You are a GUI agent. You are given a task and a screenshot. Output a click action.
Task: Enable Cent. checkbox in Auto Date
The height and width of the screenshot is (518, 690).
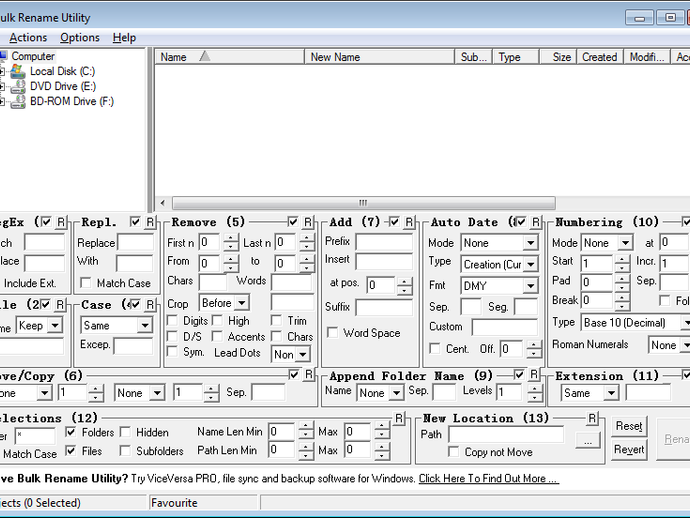[x=435, y=349]
